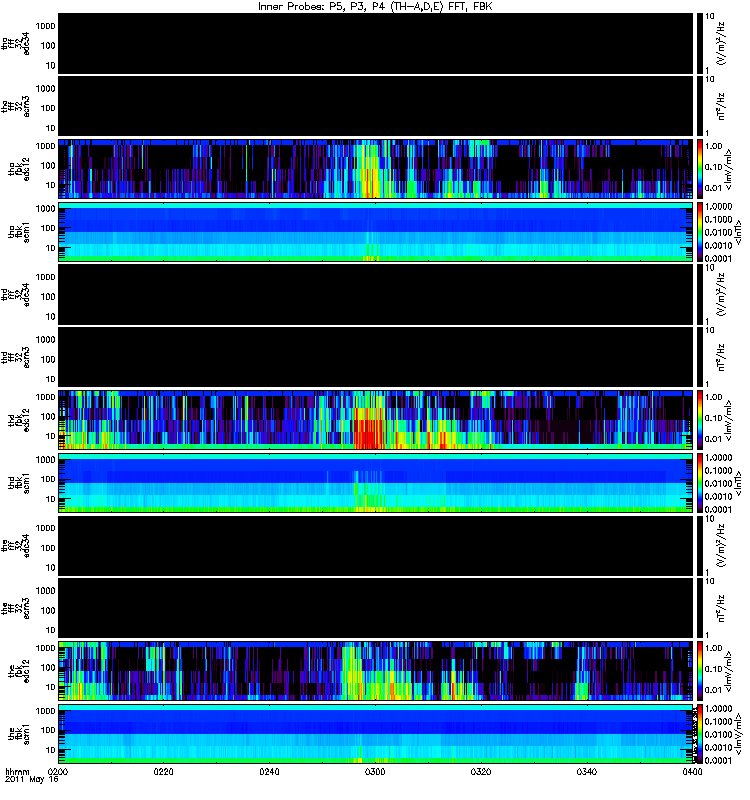Click the black color bar beside tha fff edc34

(699, 43)
